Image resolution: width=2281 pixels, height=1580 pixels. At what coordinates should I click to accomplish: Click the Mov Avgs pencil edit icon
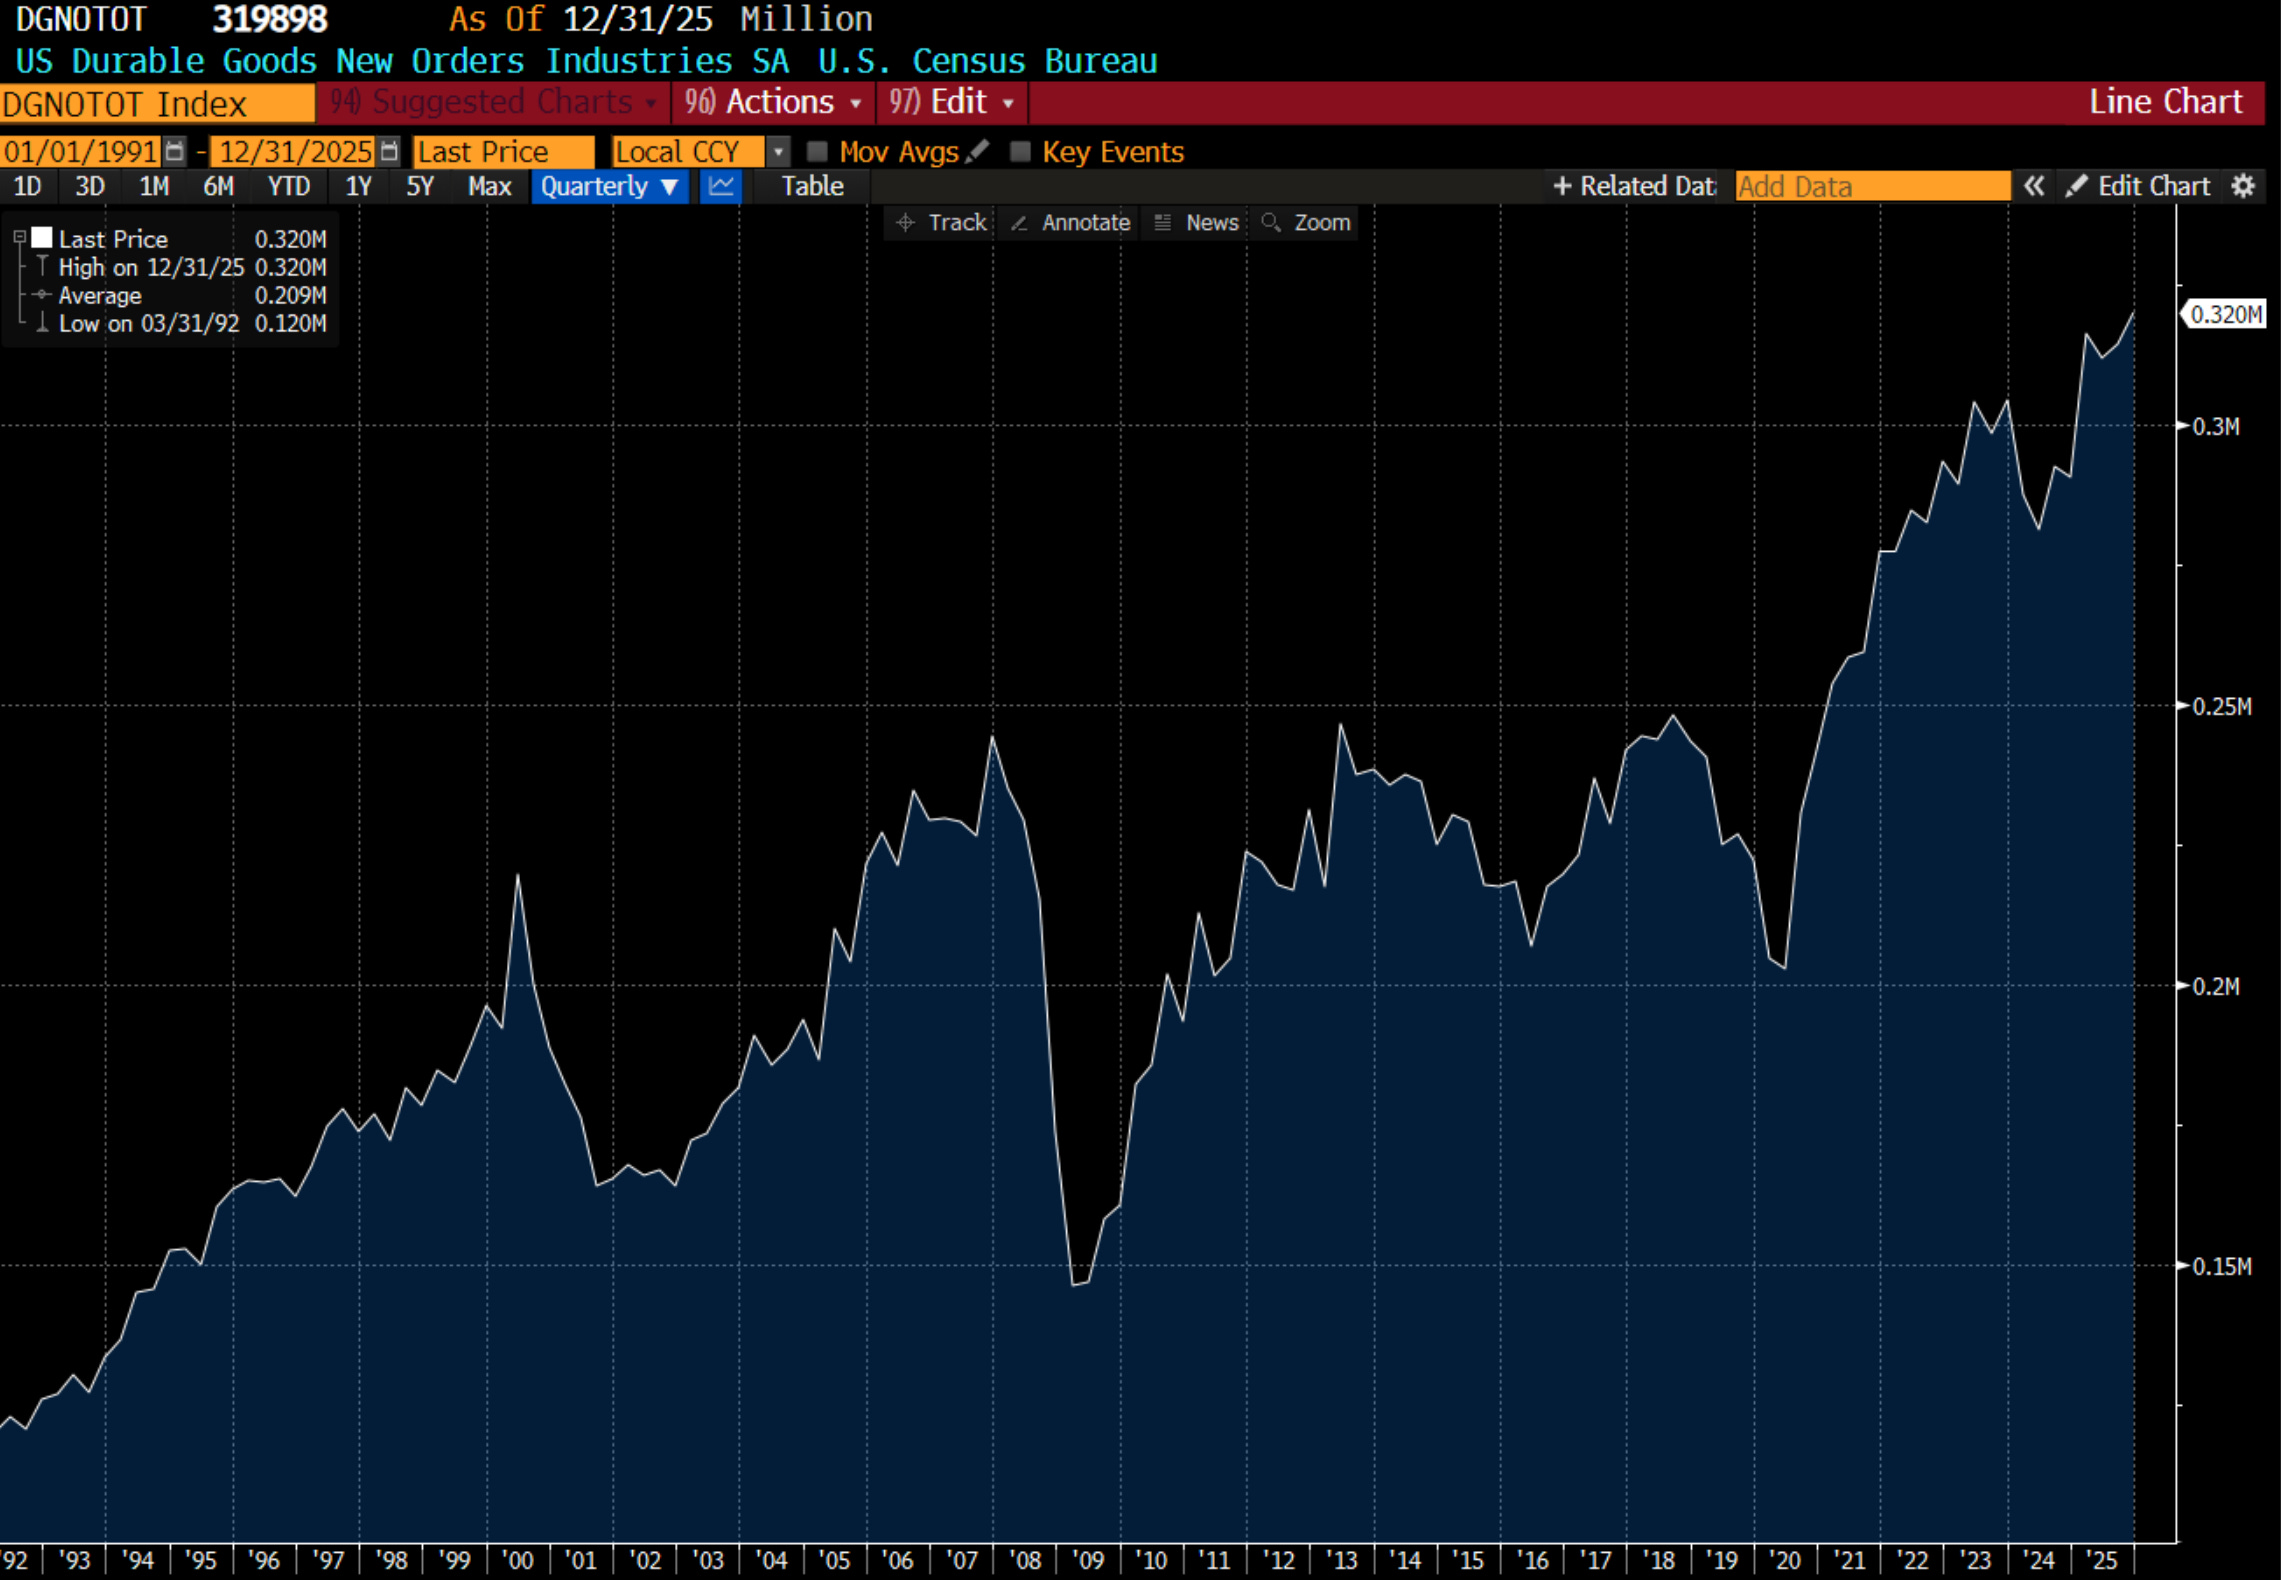tap(978, 151)
